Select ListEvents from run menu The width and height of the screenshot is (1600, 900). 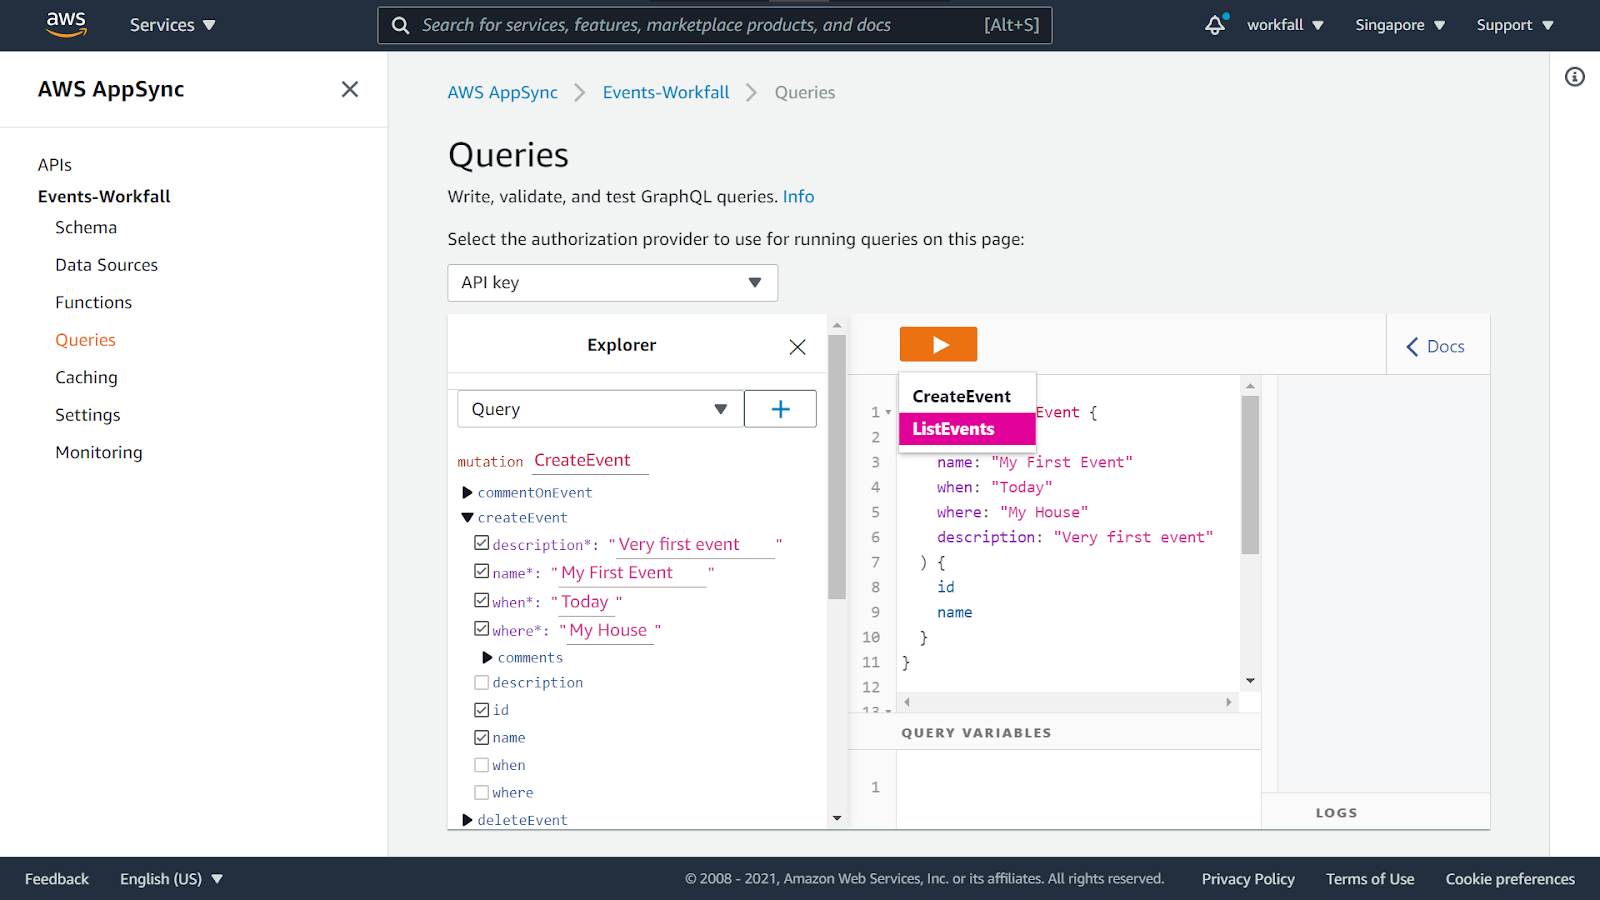[x=967, y=429]
